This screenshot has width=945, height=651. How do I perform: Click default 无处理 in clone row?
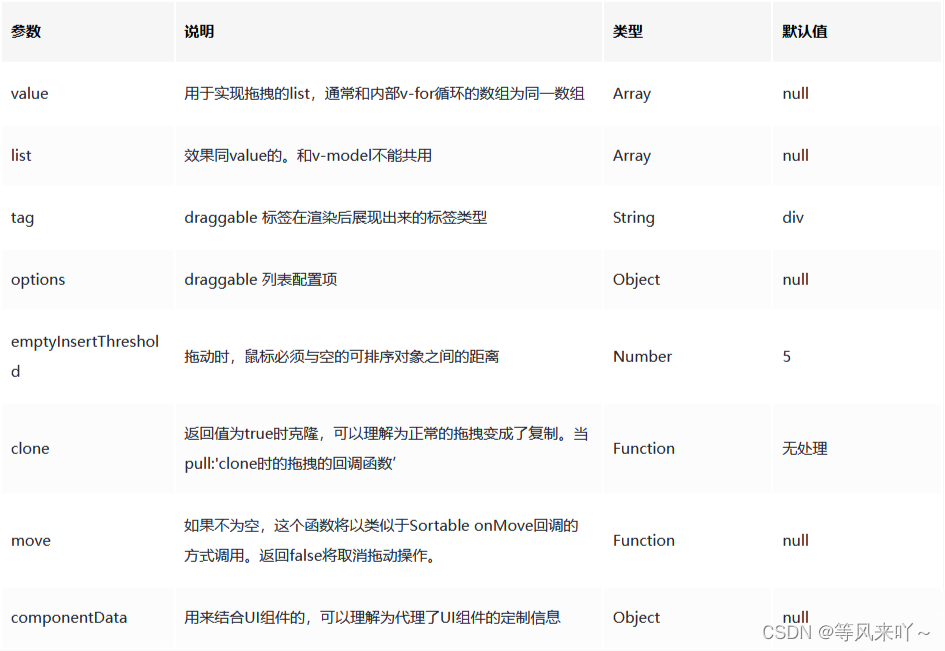[x=805, y=448]
